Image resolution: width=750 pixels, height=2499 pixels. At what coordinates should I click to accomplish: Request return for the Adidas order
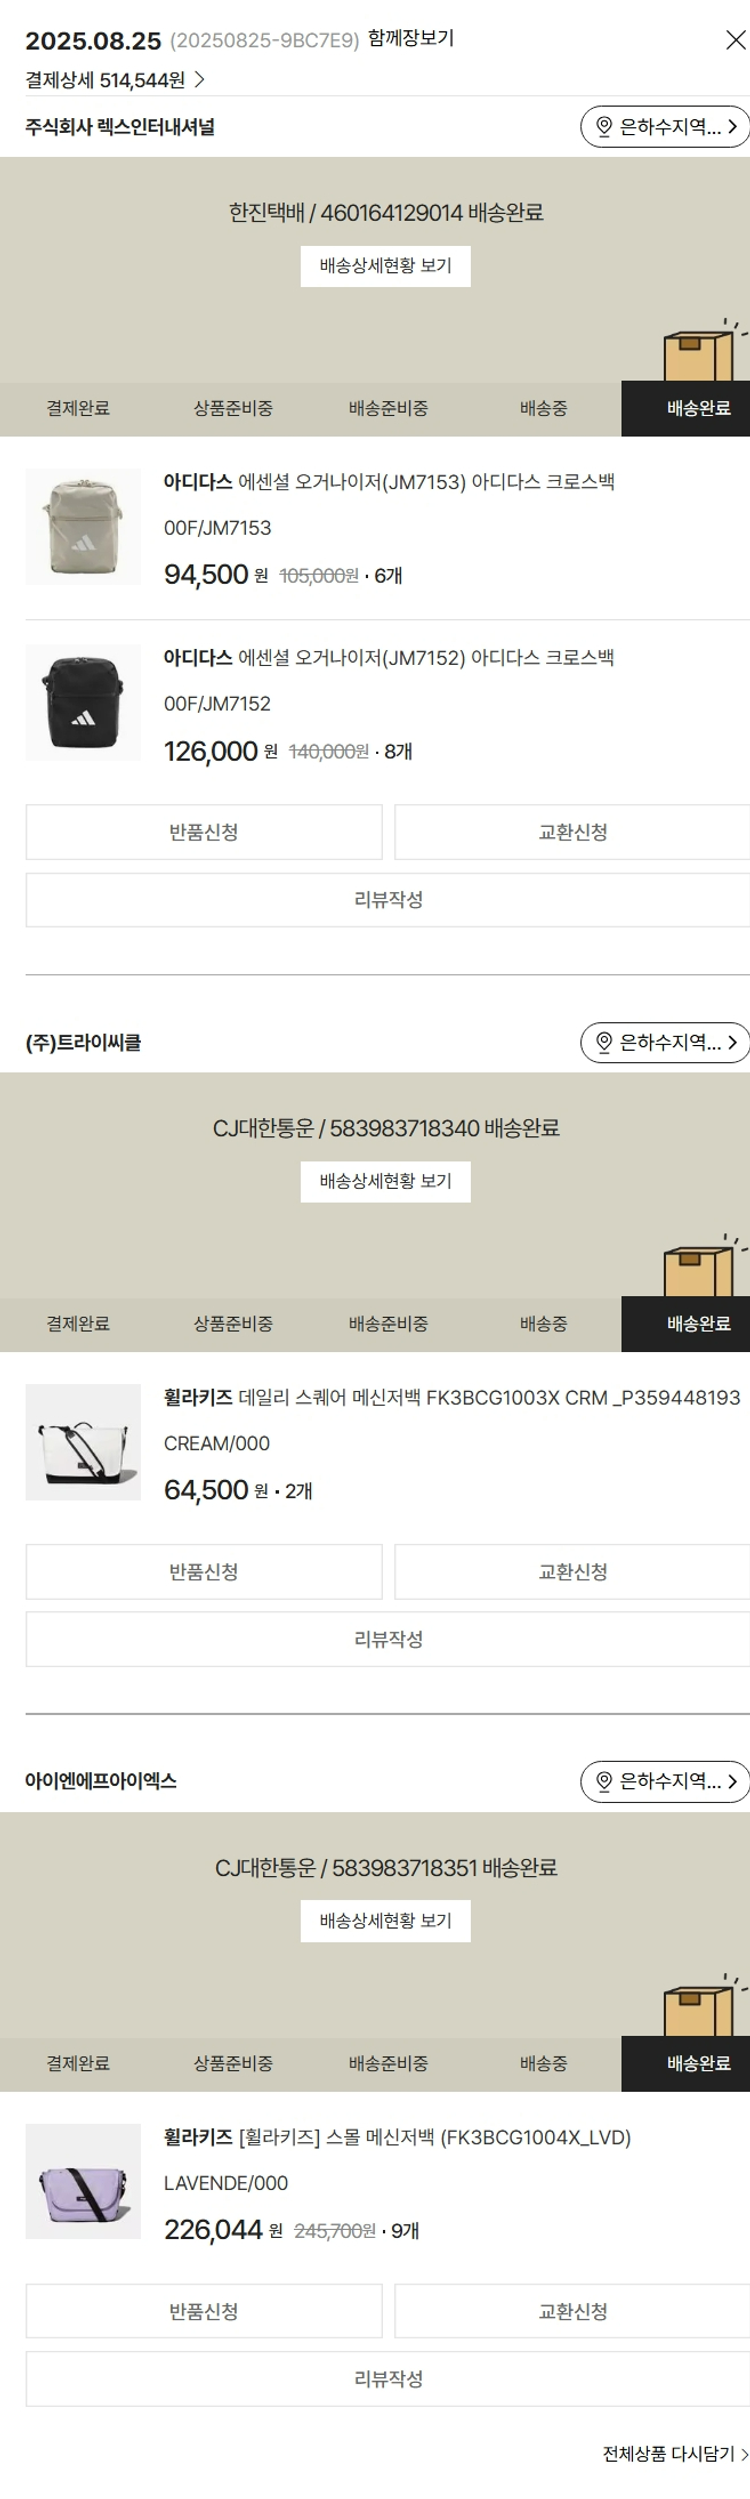point(204,832)
